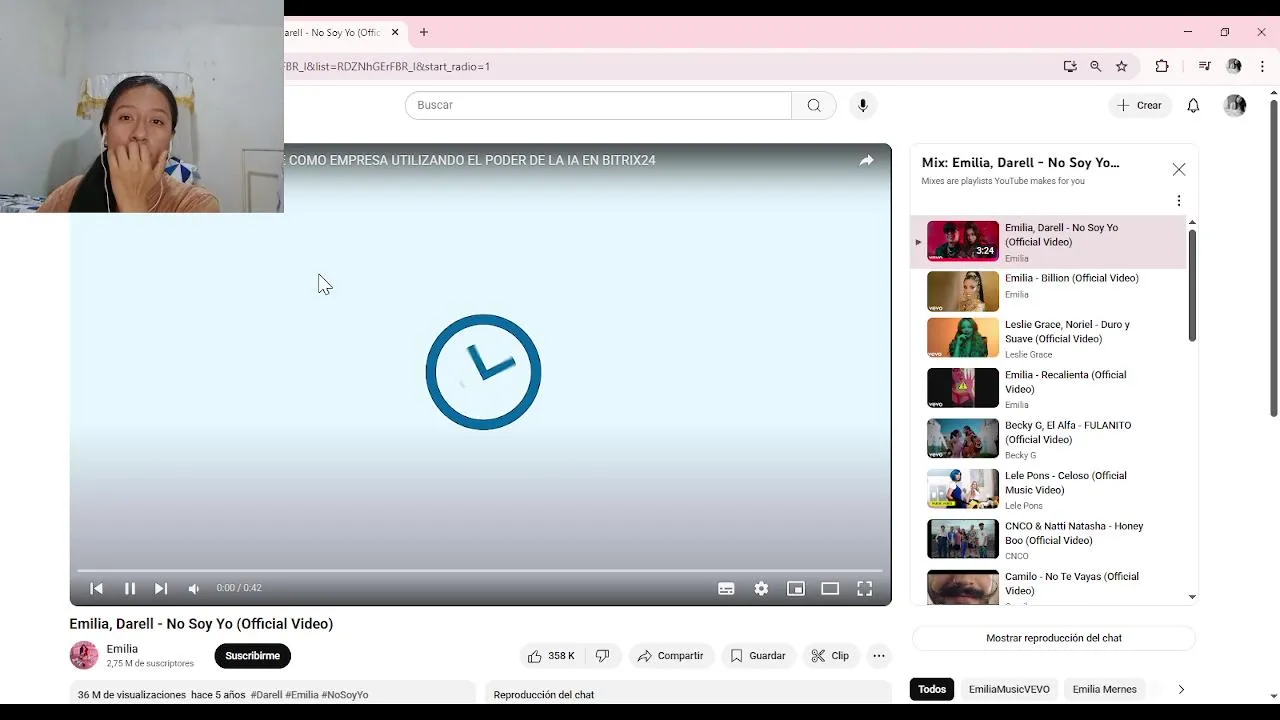The width and height of the screenshot is (1280, 720).
Task: Play Lele Pons - Celoso from the playlist
Action: (1048, 490)
